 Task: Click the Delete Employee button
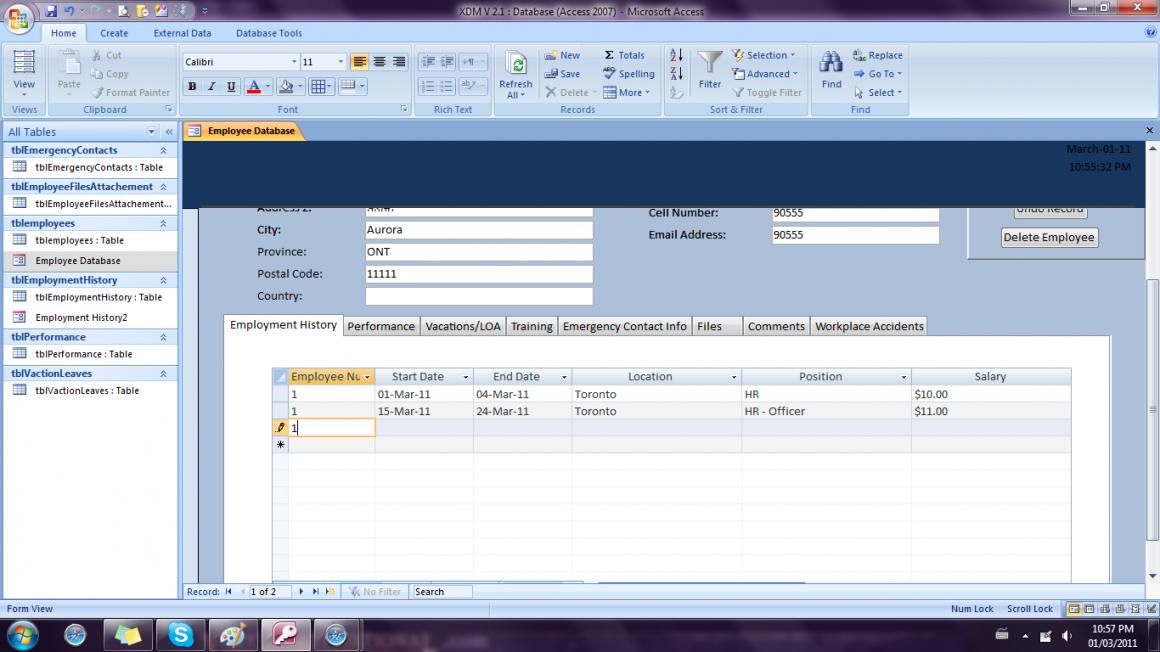click(1049, 238)
